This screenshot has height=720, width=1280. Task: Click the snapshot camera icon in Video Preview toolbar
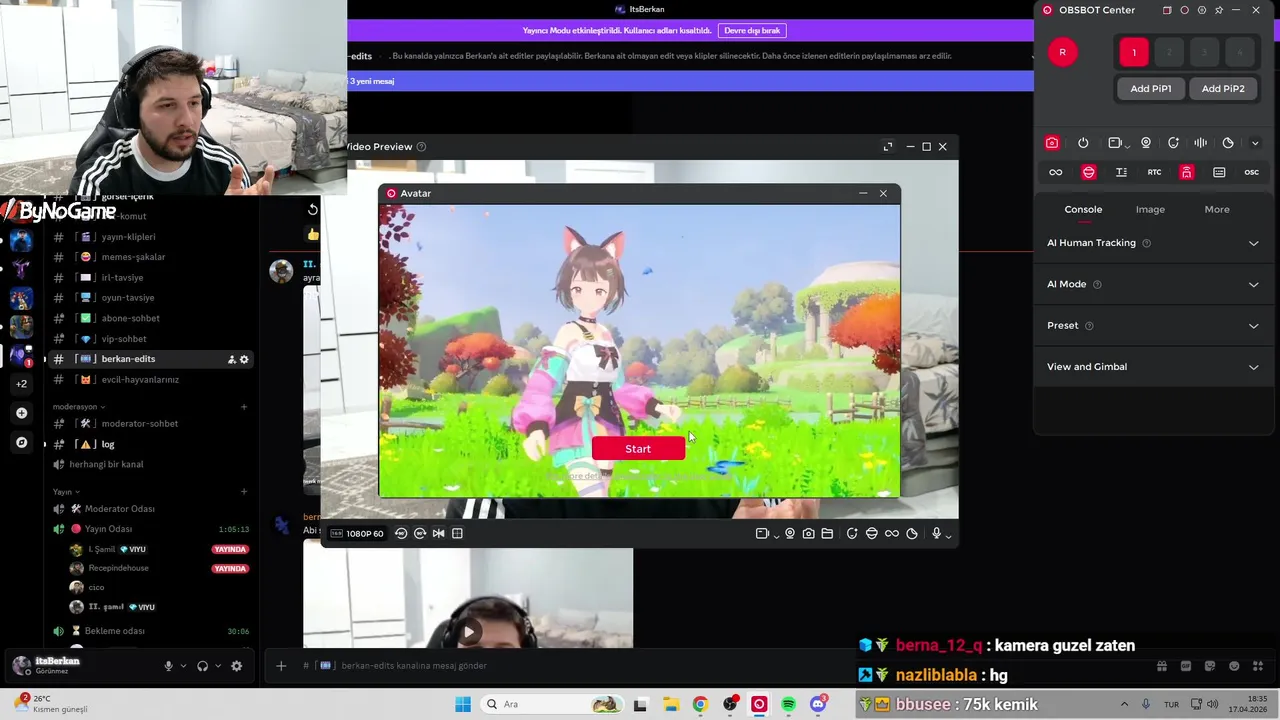pos(808,534)
